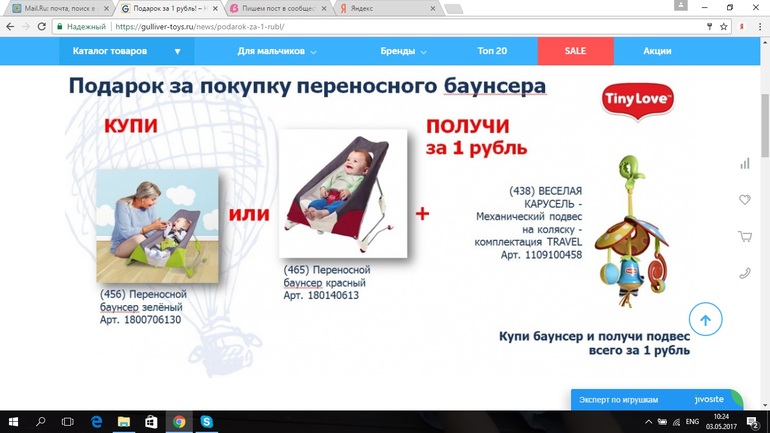This screenshot has height=433, width=770.
Task: Click the scroll-to-top arrow button
Action: click(705, 320)
